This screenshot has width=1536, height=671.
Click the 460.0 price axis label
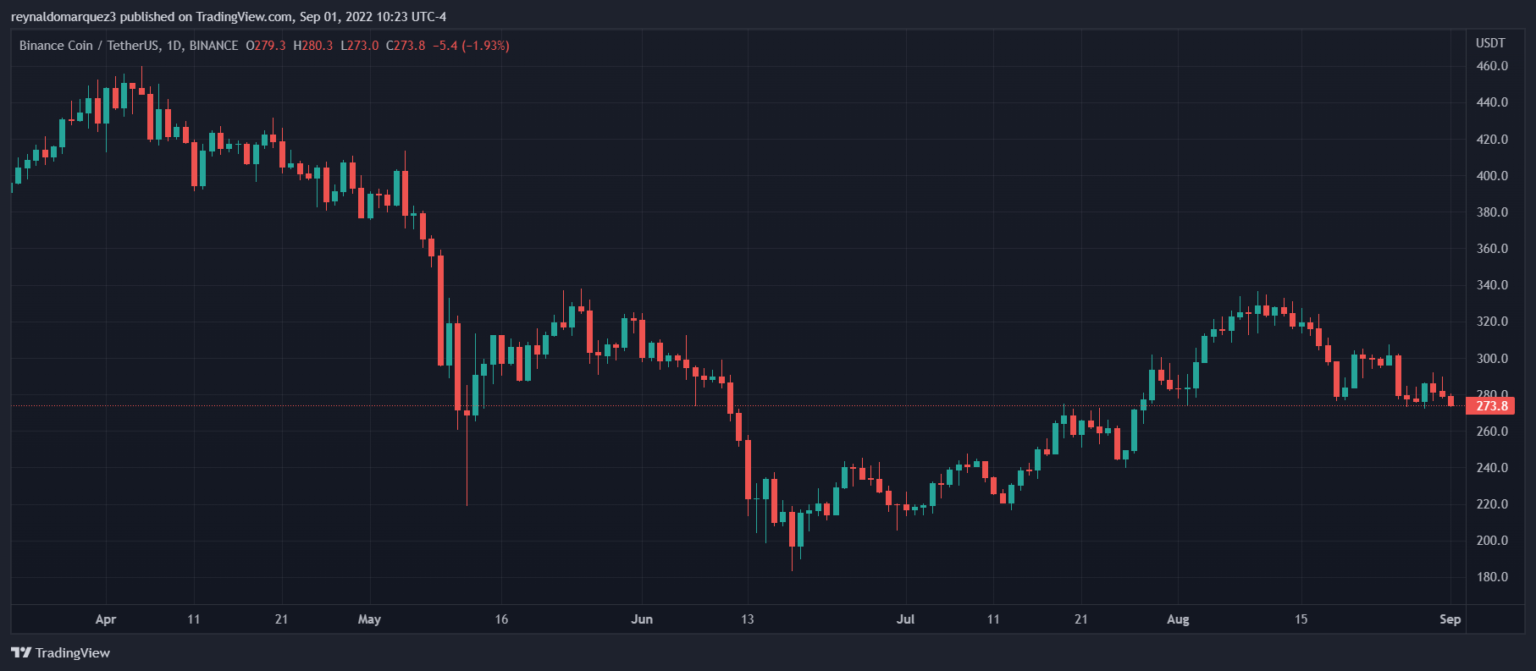tap(1491, 66)
